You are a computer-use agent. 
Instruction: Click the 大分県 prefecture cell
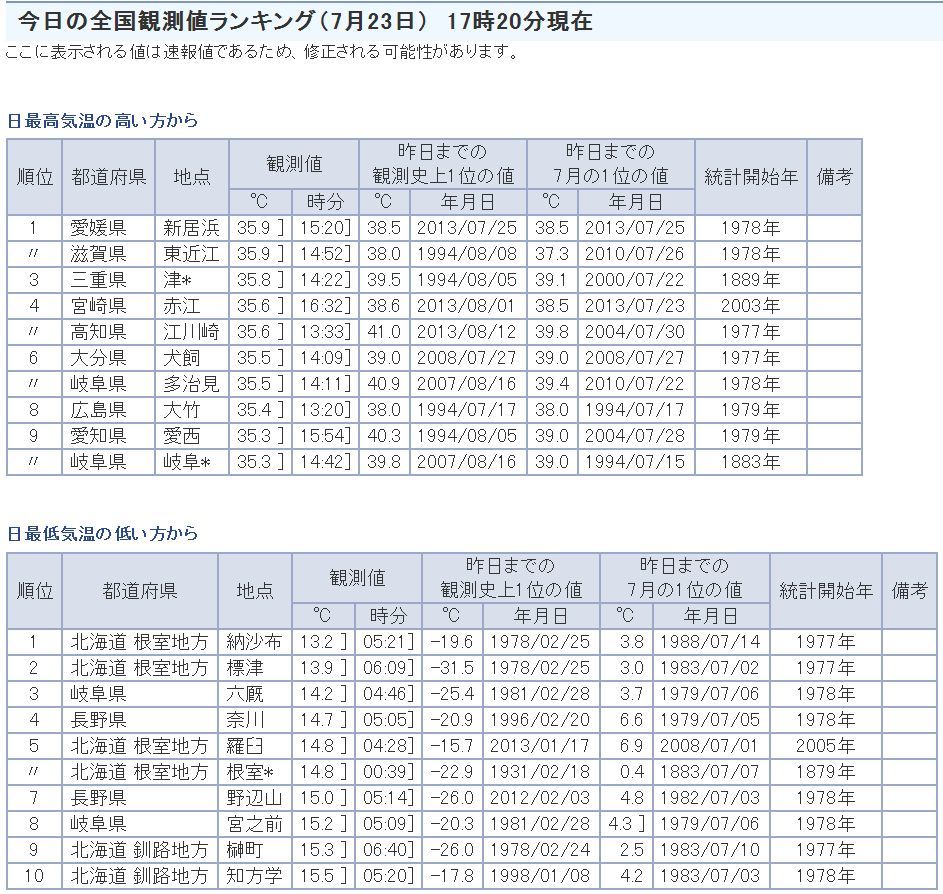click(x=98, y=358)
